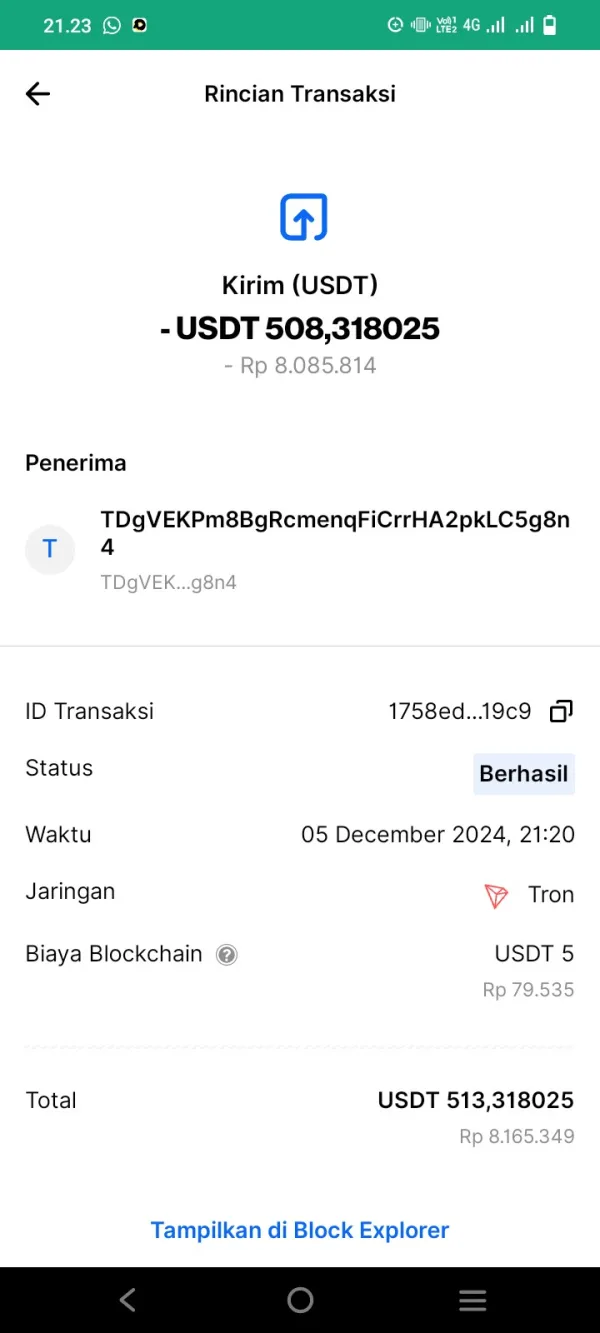Open Biaya Blockchain help icon
This screenshot has width=600, height=1333.
(227, 955)
